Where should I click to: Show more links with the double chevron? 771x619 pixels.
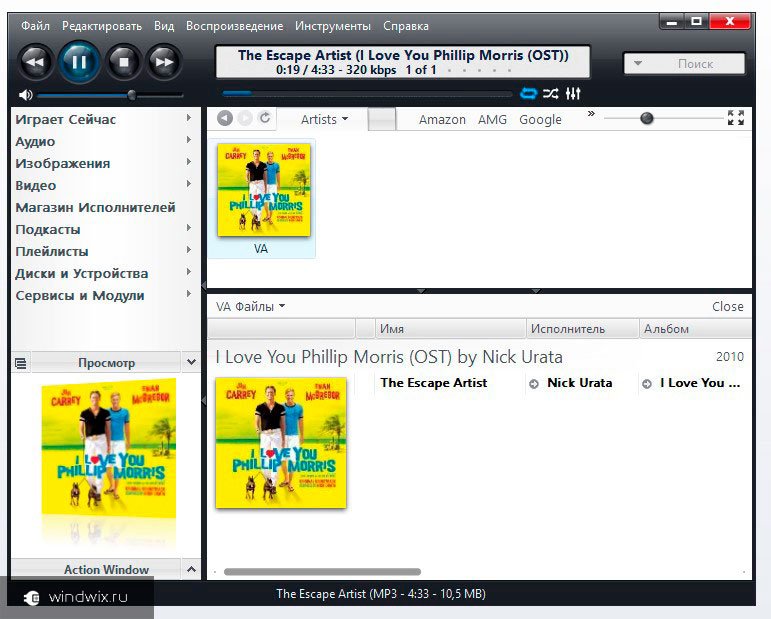[x=591, y=114]
